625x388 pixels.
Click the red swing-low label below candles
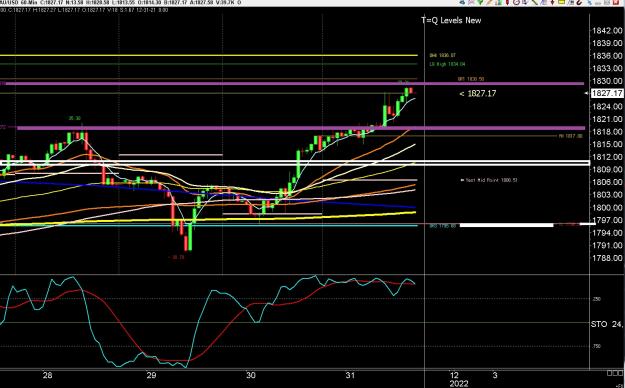click(176, 257)
